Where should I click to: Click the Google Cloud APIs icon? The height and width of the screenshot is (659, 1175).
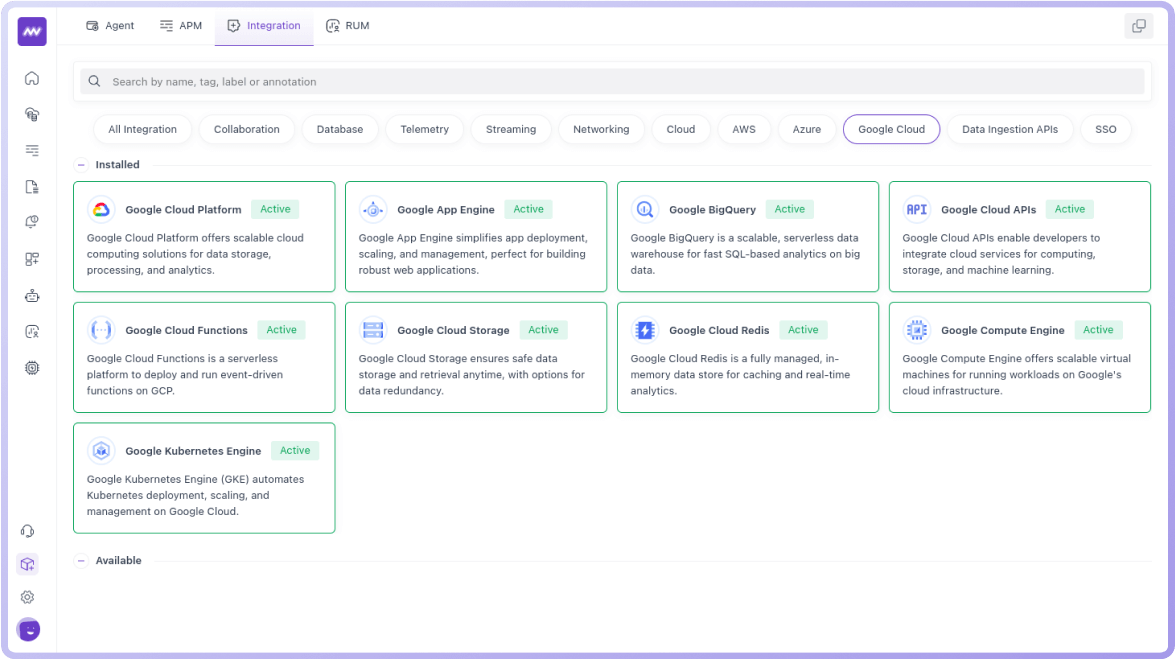(916, 210)
